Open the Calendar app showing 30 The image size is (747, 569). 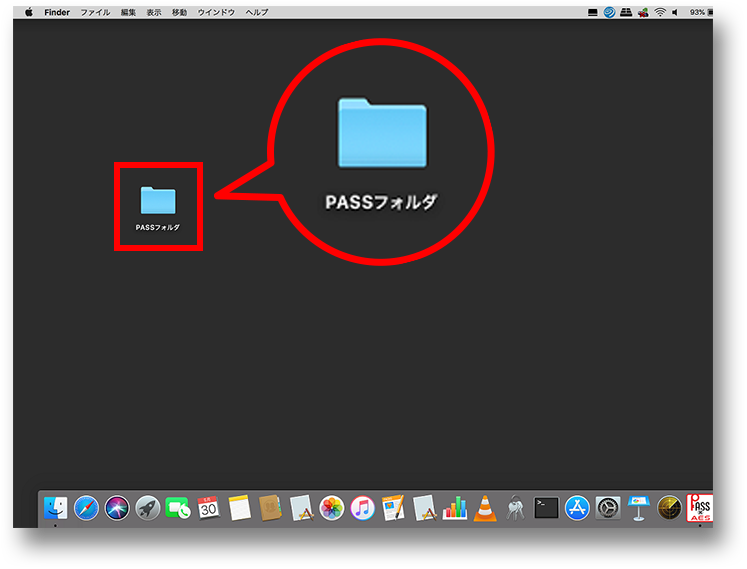(x=208, y=508)
